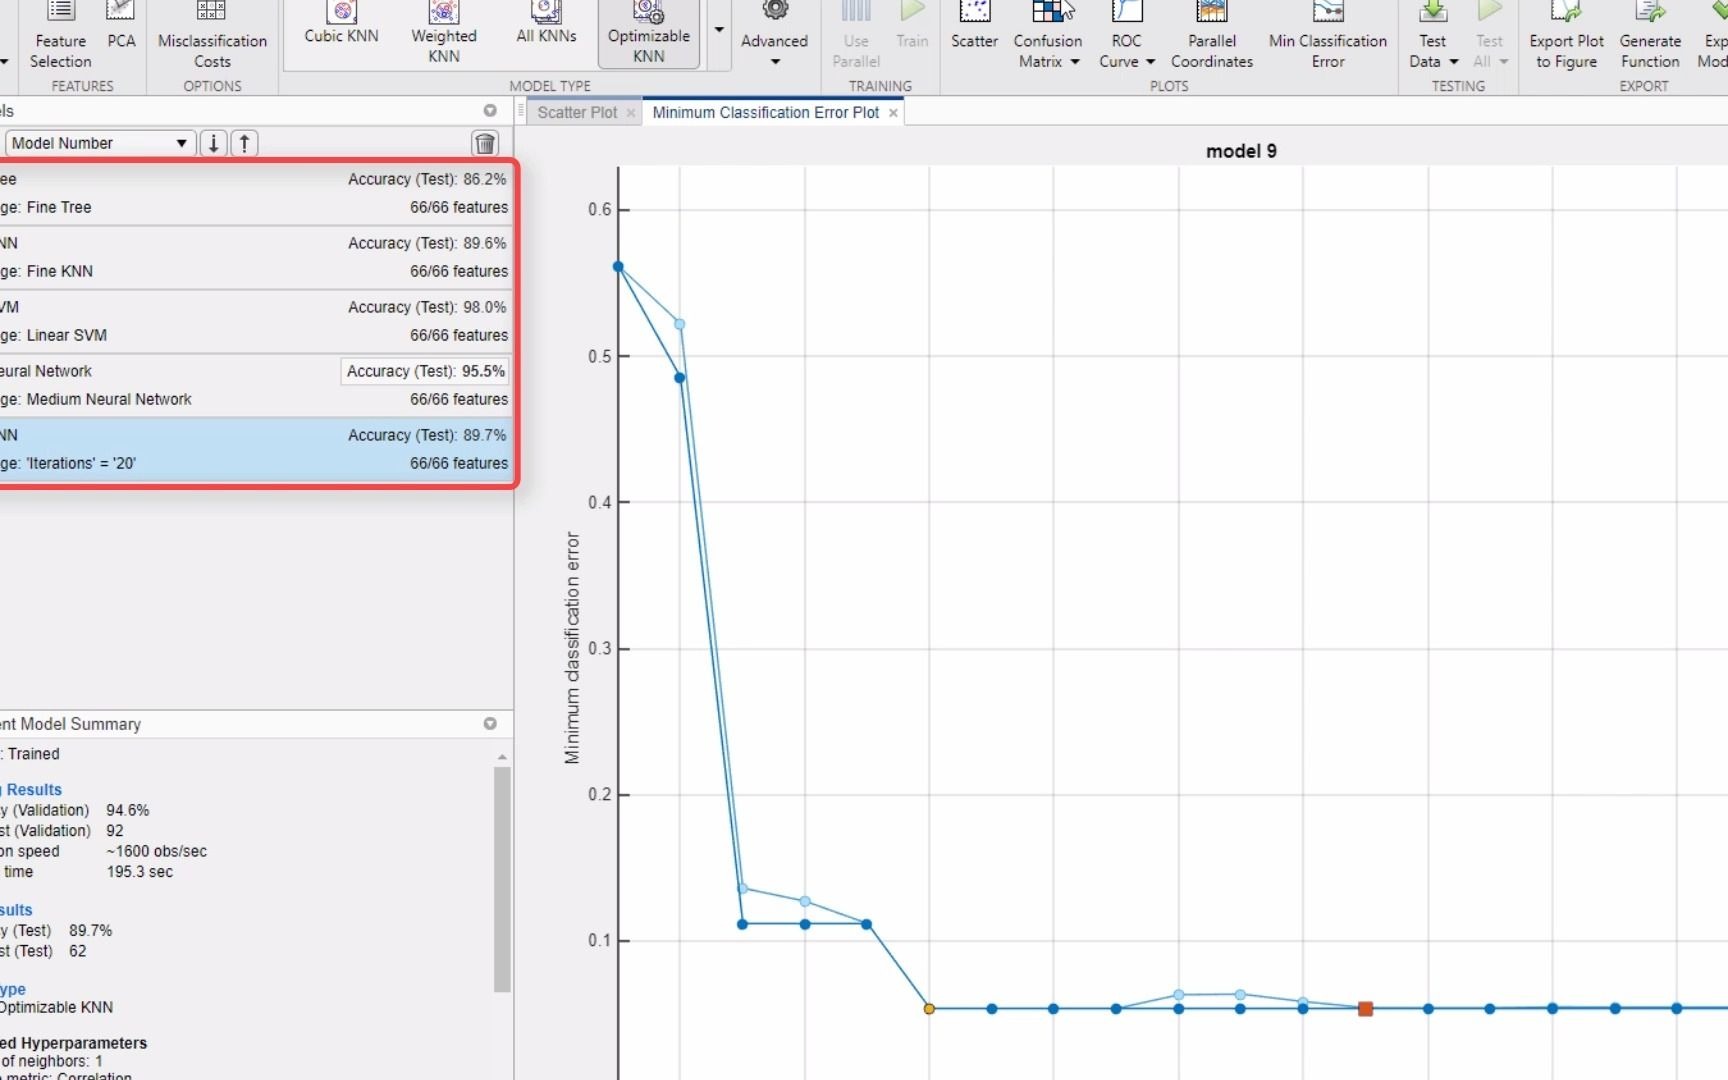Select the Linear SVM model in the list
This screenshot has width=1728, height=1080.
(x=250, y=320)
